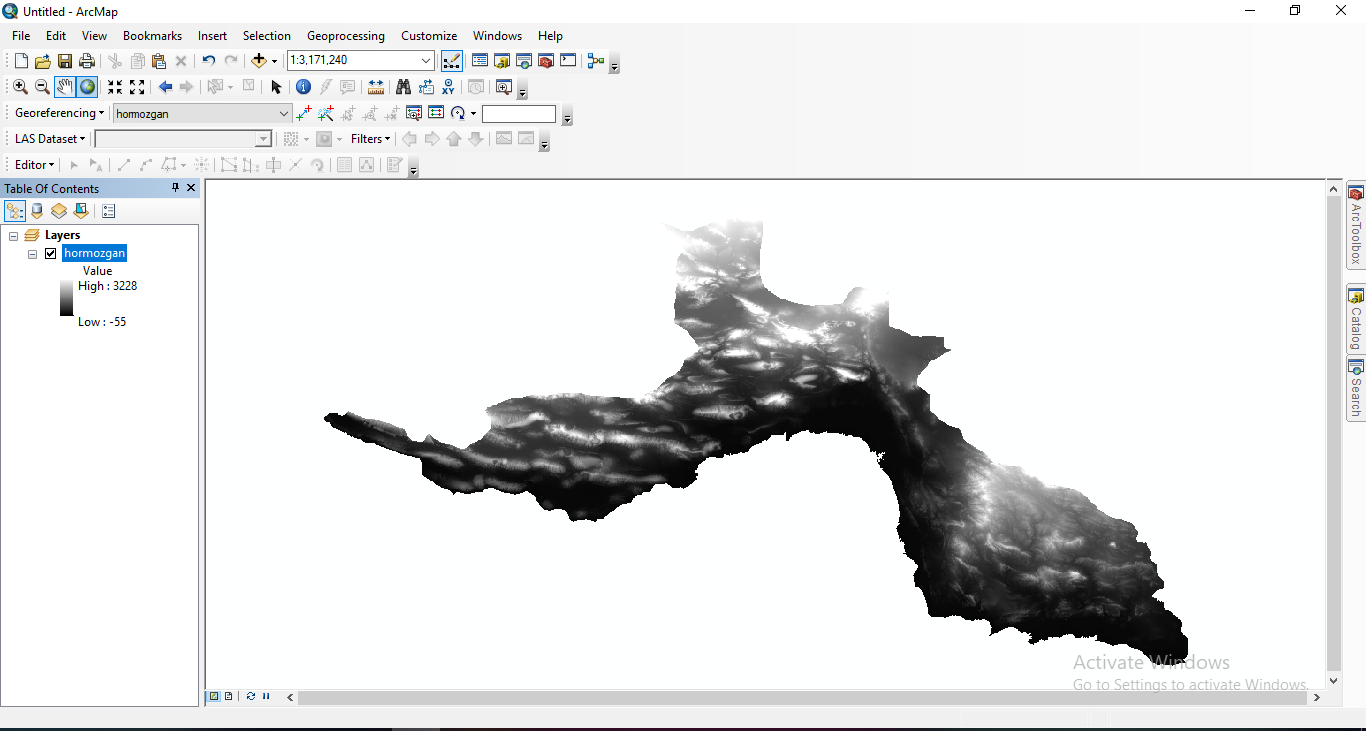Collapse the Layers tree group
This screenshot has width=1366, height=731.
point(14,236)
